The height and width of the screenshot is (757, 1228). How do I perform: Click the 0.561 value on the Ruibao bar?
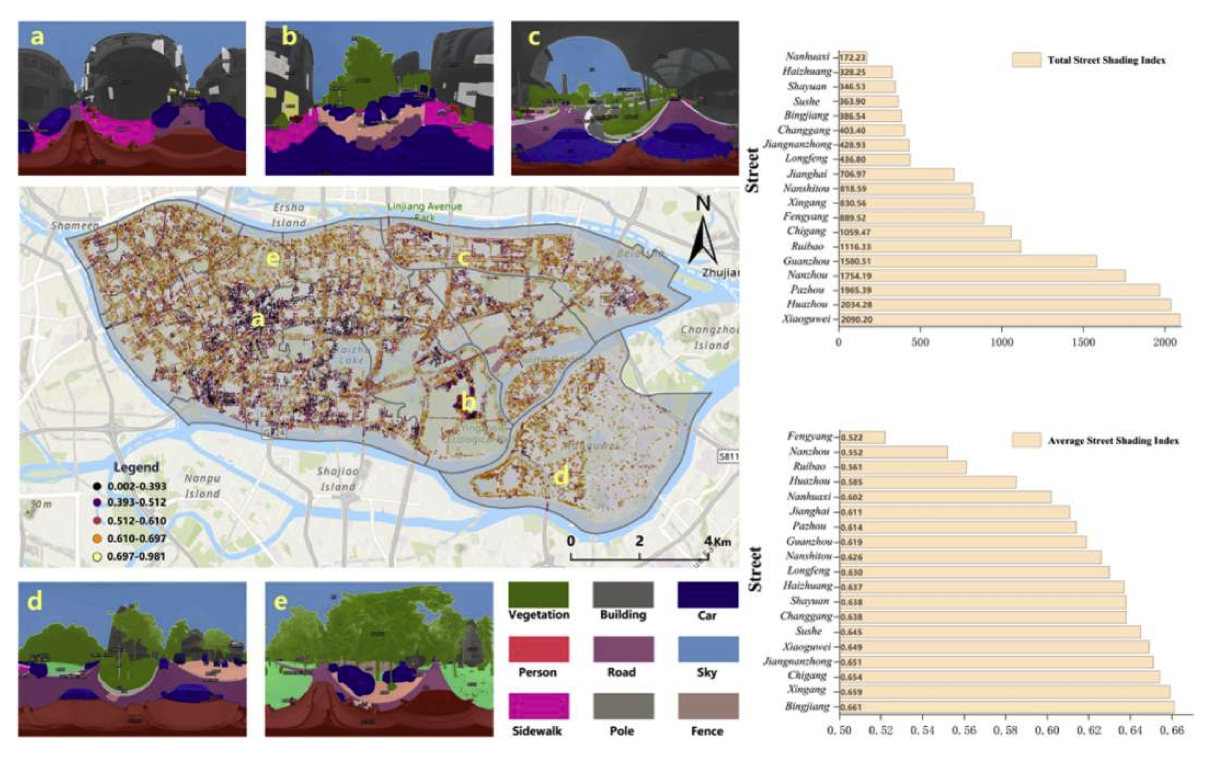coord(852,467)
